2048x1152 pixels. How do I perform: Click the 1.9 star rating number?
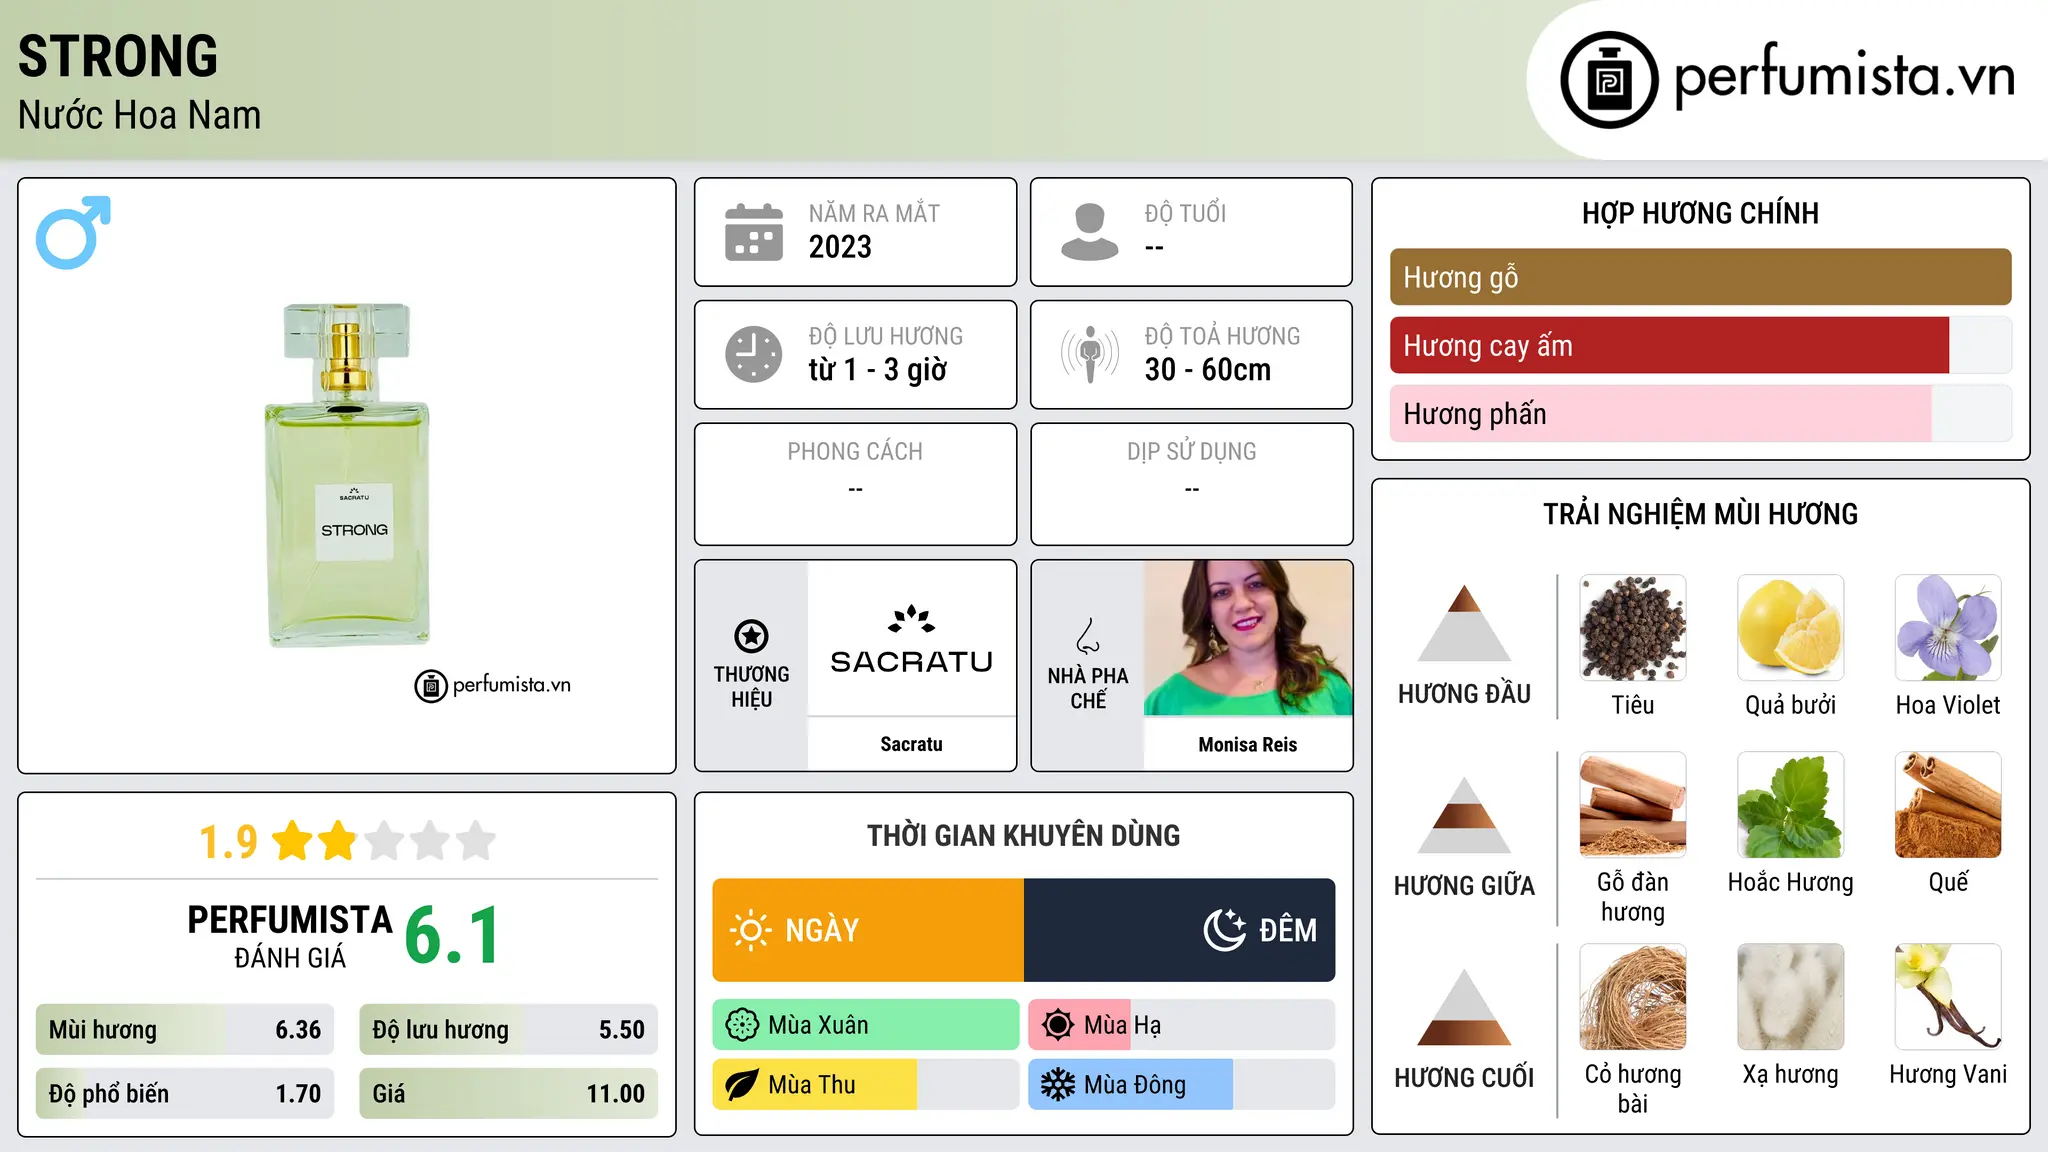(x=228, y=842)
